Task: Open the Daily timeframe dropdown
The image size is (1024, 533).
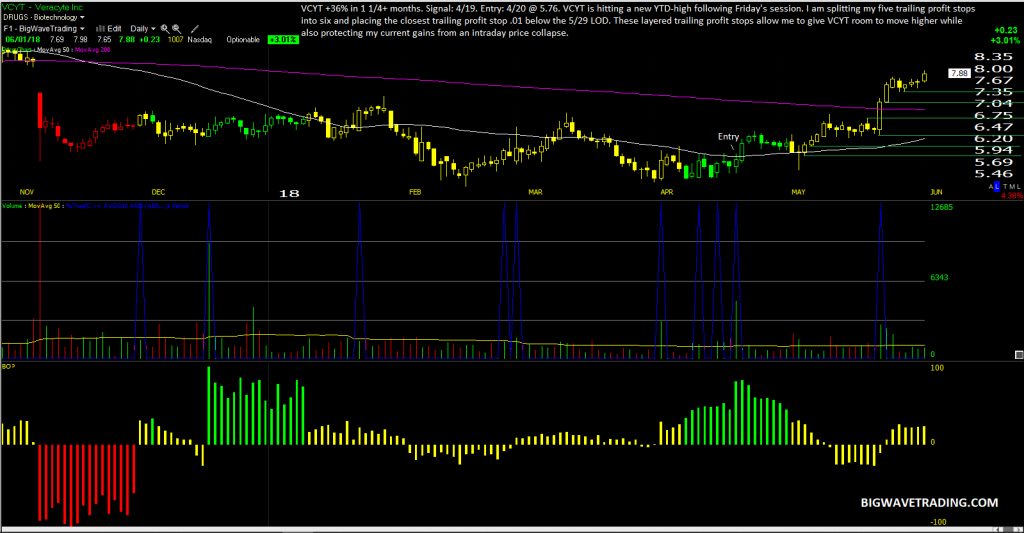Action: point(142,29)
